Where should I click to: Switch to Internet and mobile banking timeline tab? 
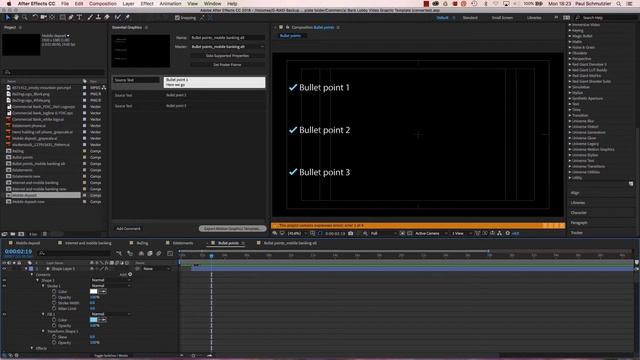tap(88, 243)
